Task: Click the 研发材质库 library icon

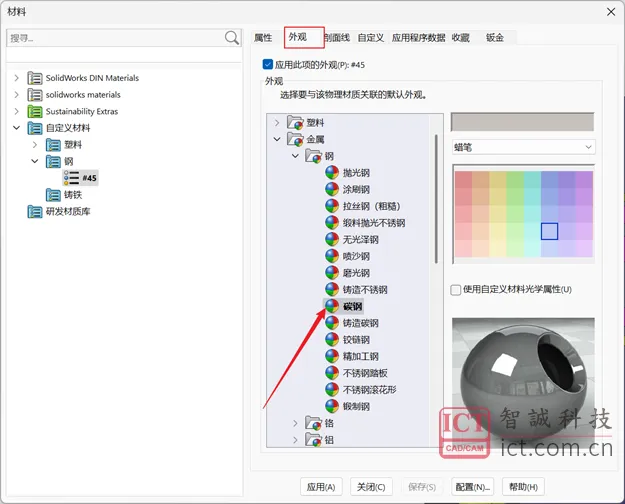Action: tap(35, 212)
